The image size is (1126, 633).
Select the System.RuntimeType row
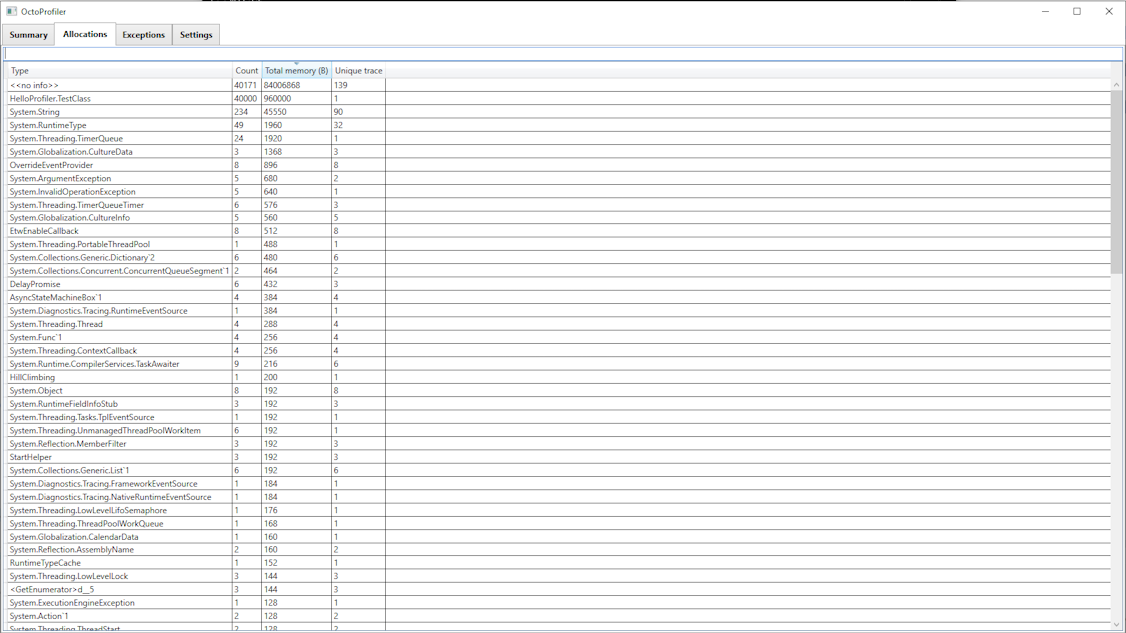(x=559, y=125)
